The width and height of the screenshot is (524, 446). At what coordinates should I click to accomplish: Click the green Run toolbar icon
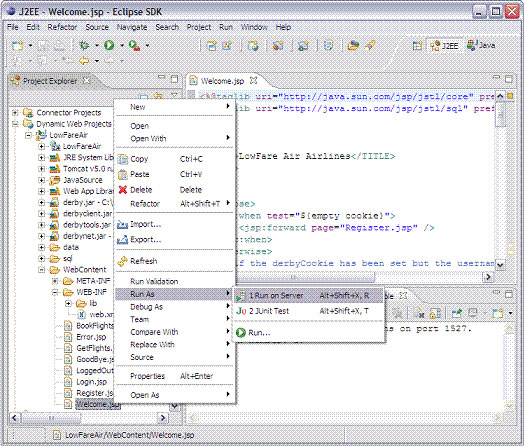(109, 45)
